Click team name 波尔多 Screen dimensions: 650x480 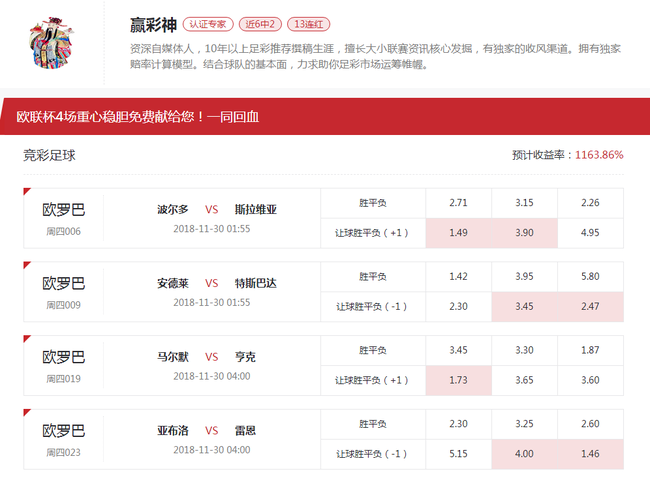[x=173, y=209]
